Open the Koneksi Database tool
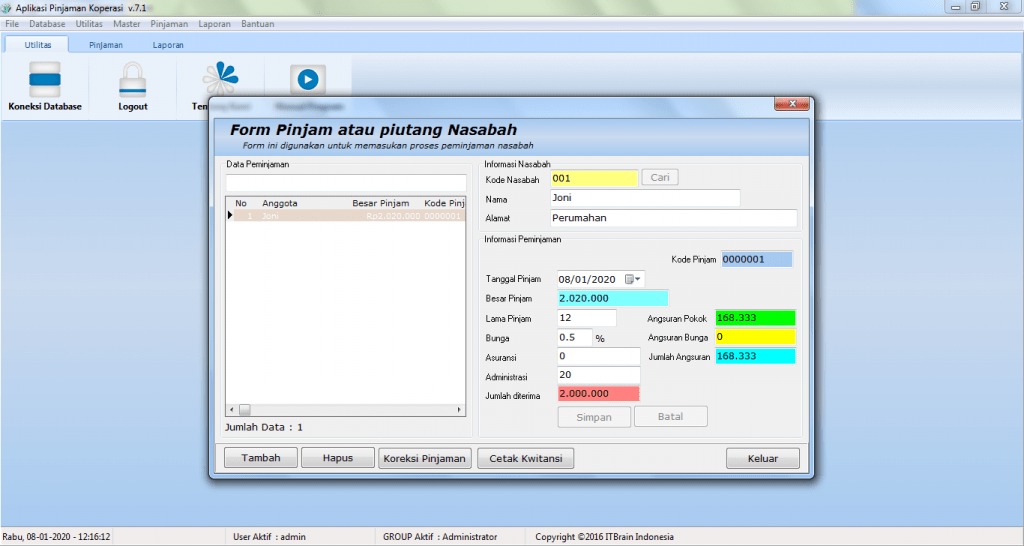This screenshot has width=1024, height=546. pyautogui.click(x=44, y=87)
